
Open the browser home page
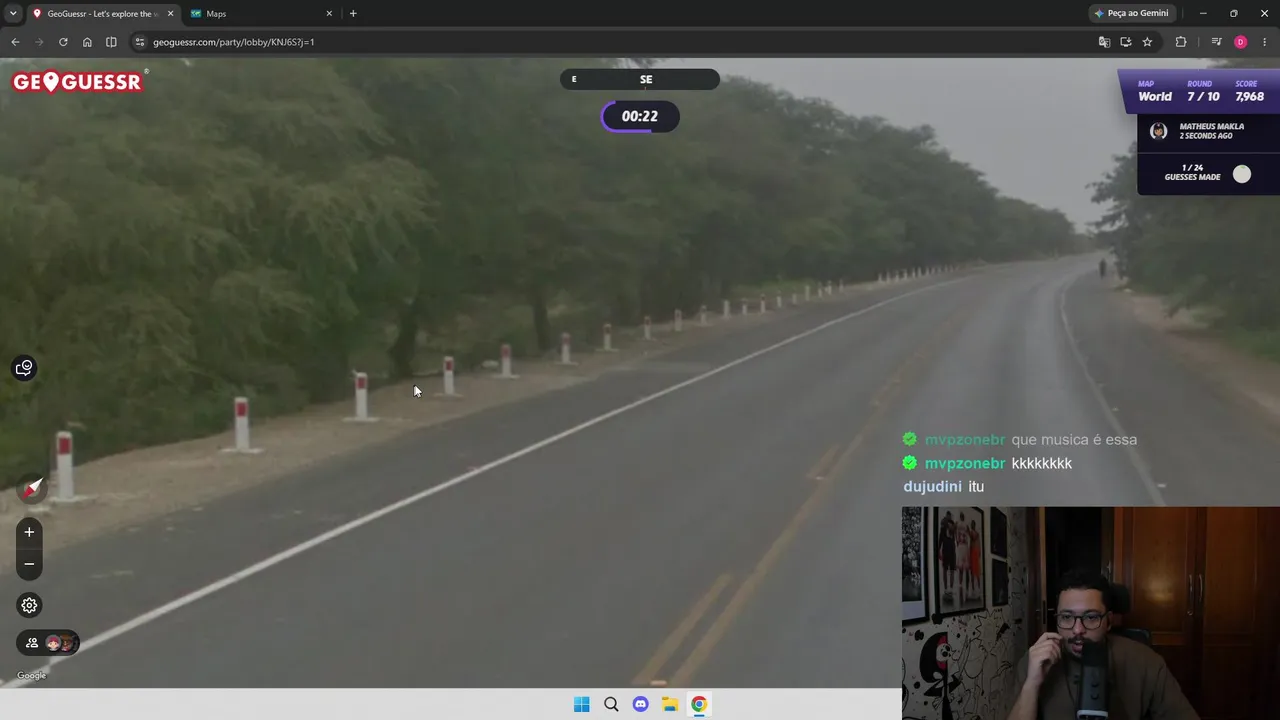coord(87,42)
